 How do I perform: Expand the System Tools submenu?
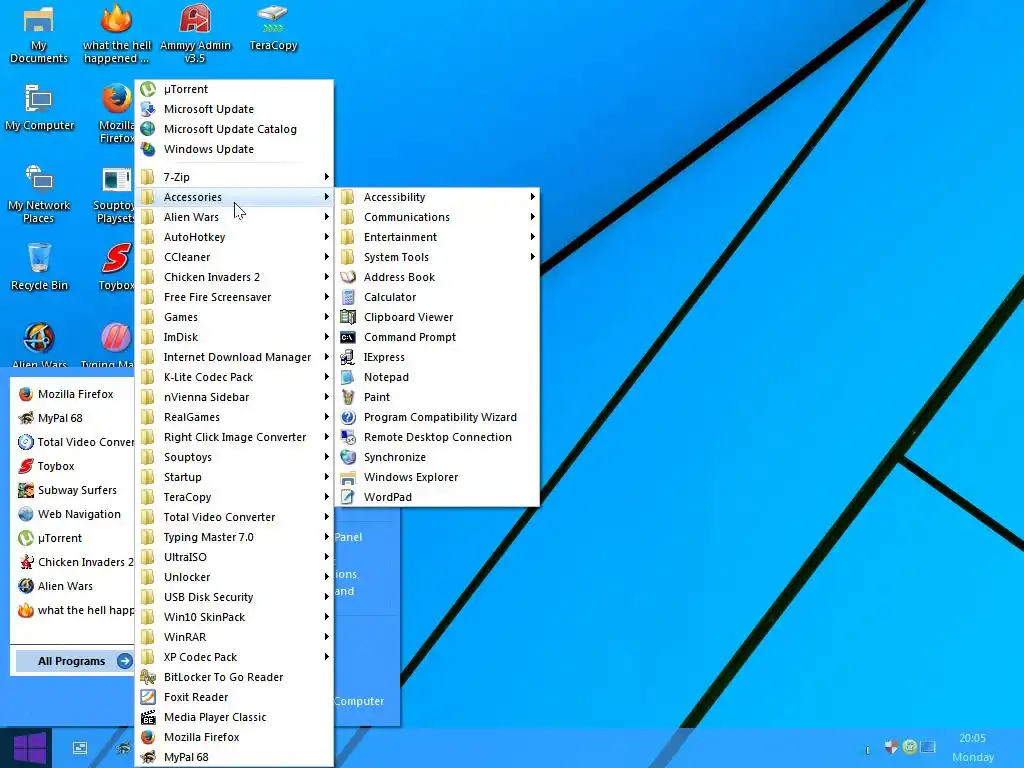[437, 257]
